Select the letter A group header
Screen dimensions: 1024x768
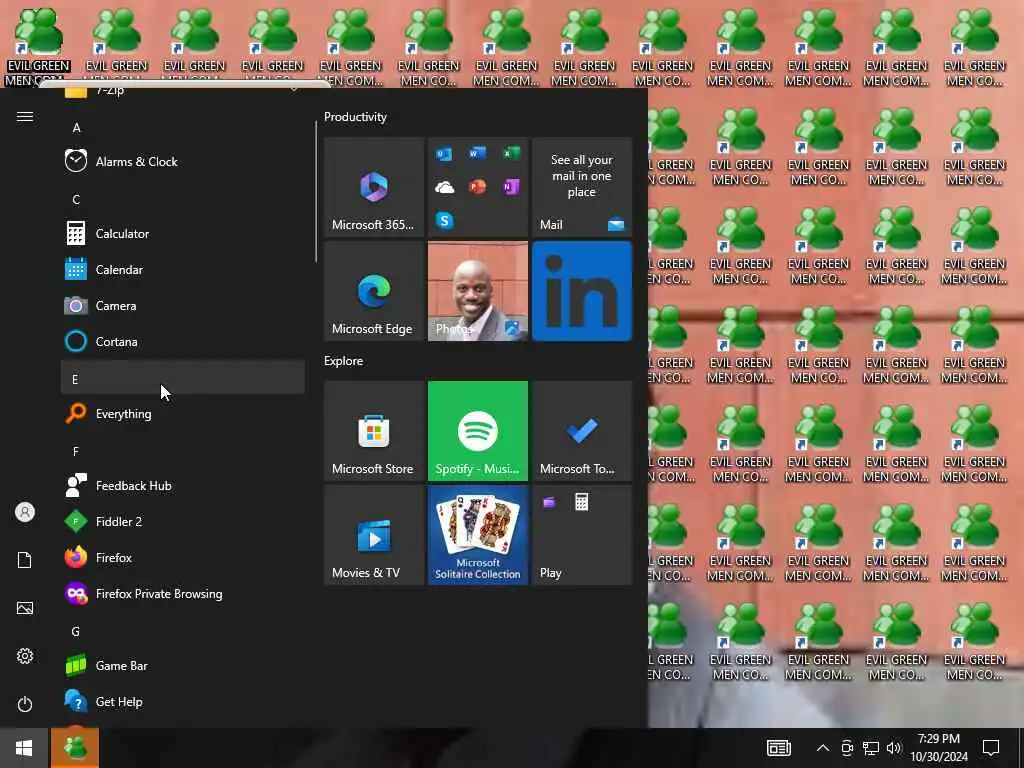pos(182,127)
